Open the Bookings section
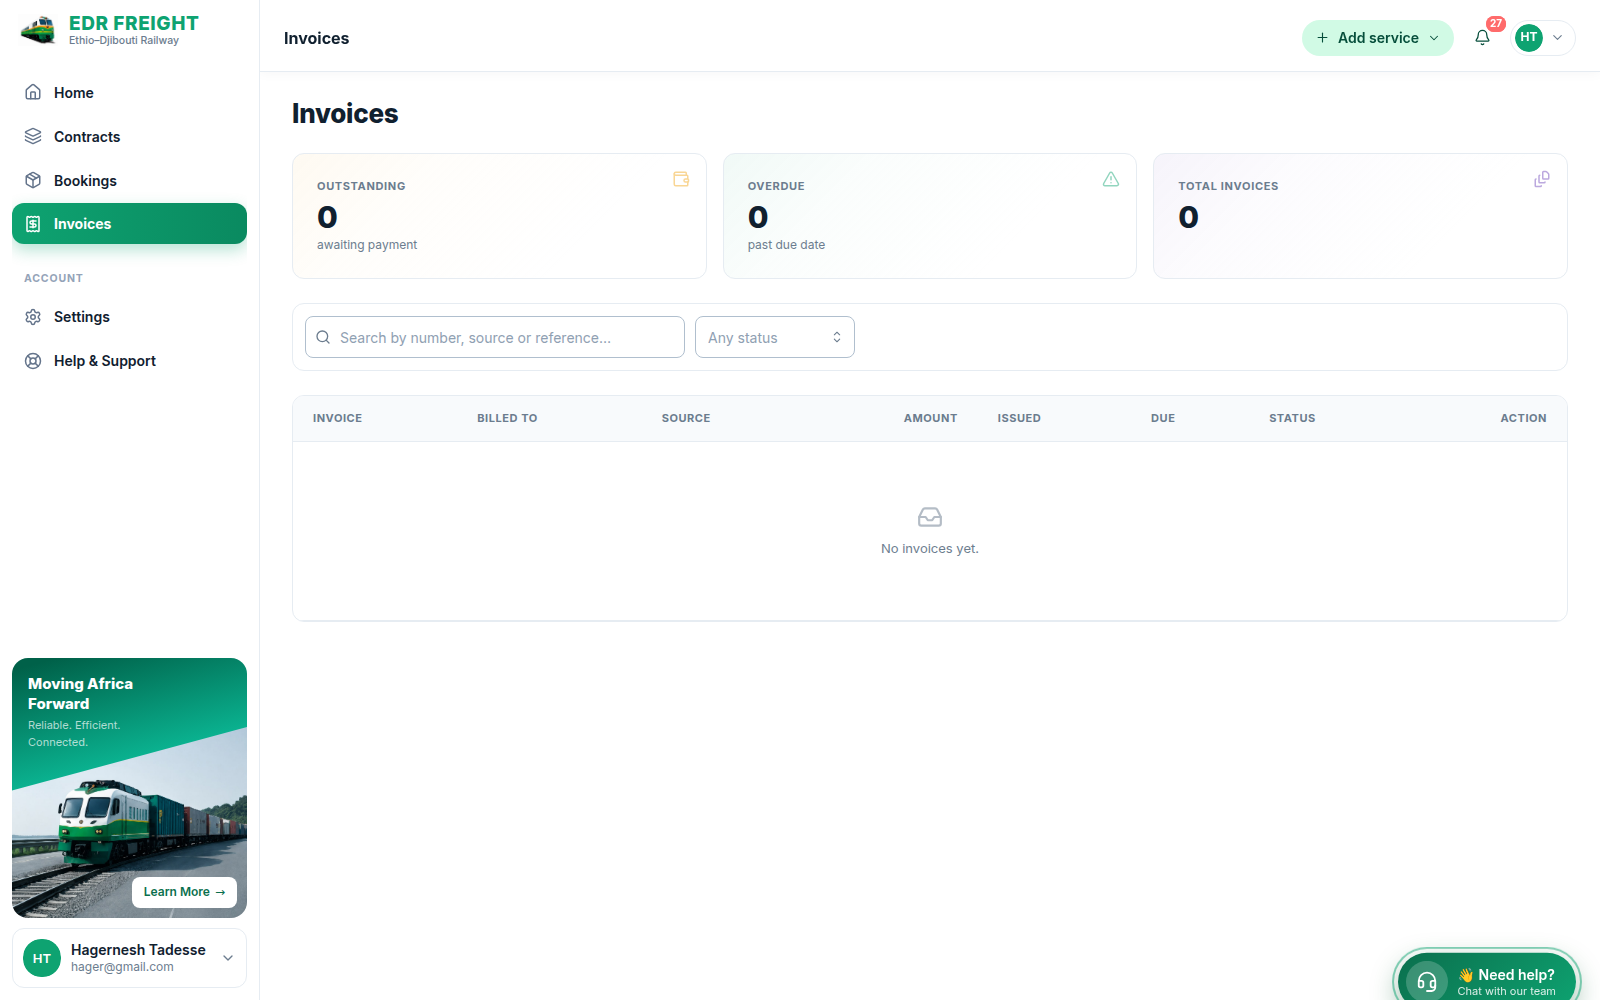 (129, 181)
